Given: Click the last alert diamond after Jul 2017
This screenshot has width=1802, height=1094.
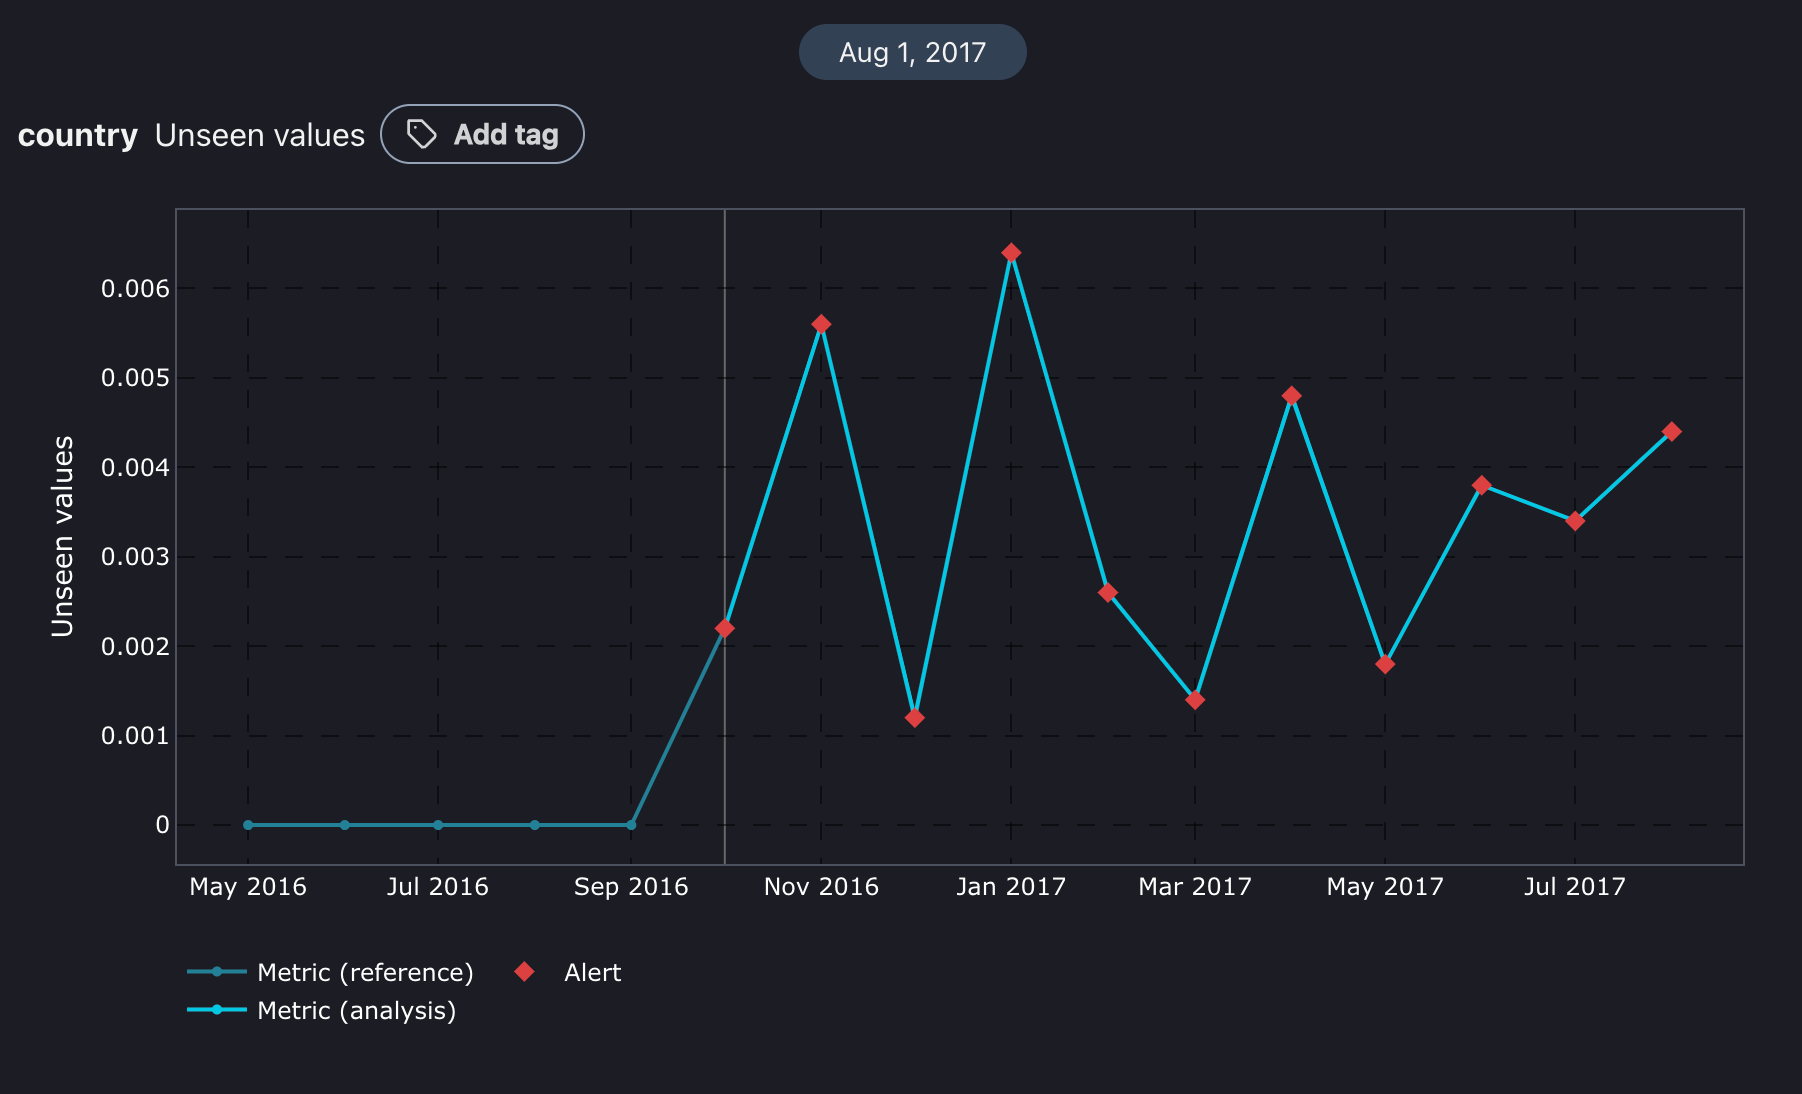Looking at the screenshot, I should pyautogui.click(x=1671, y=432).
